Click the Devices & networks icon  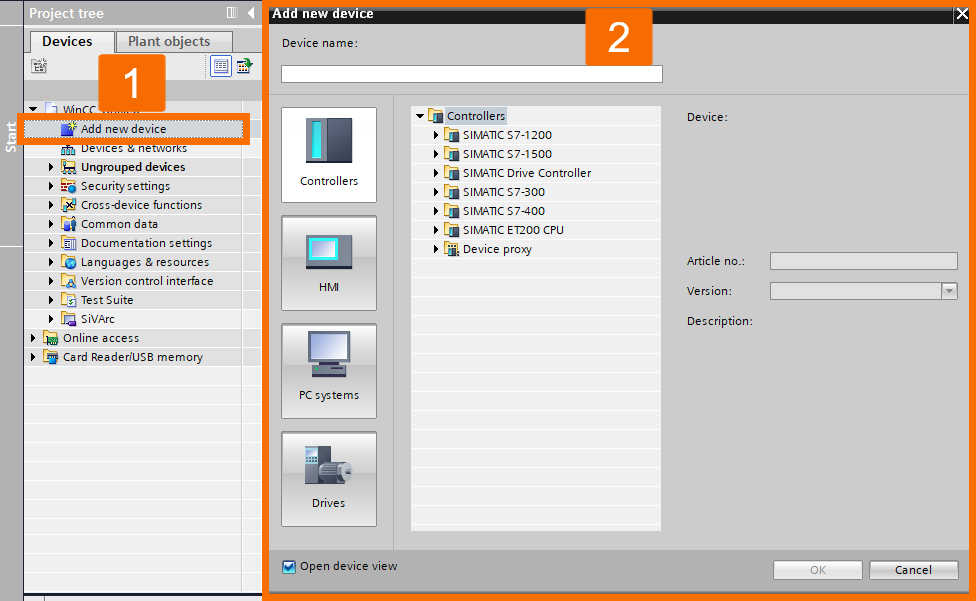click(x=68, y=149)
